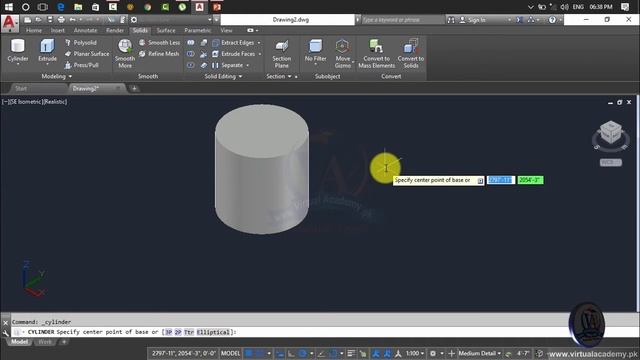The image size is (640, 360).
Task: Click the New drawing quick access icon
Action: coord(27,20)
